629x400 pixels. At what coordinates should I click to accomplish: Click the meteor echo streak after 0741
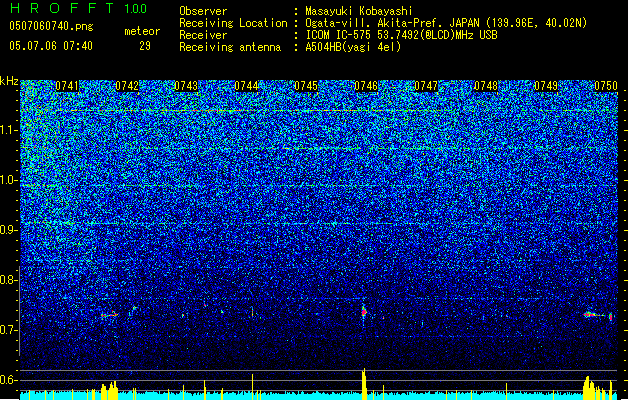pyautogui.click(x=110, y=315)
